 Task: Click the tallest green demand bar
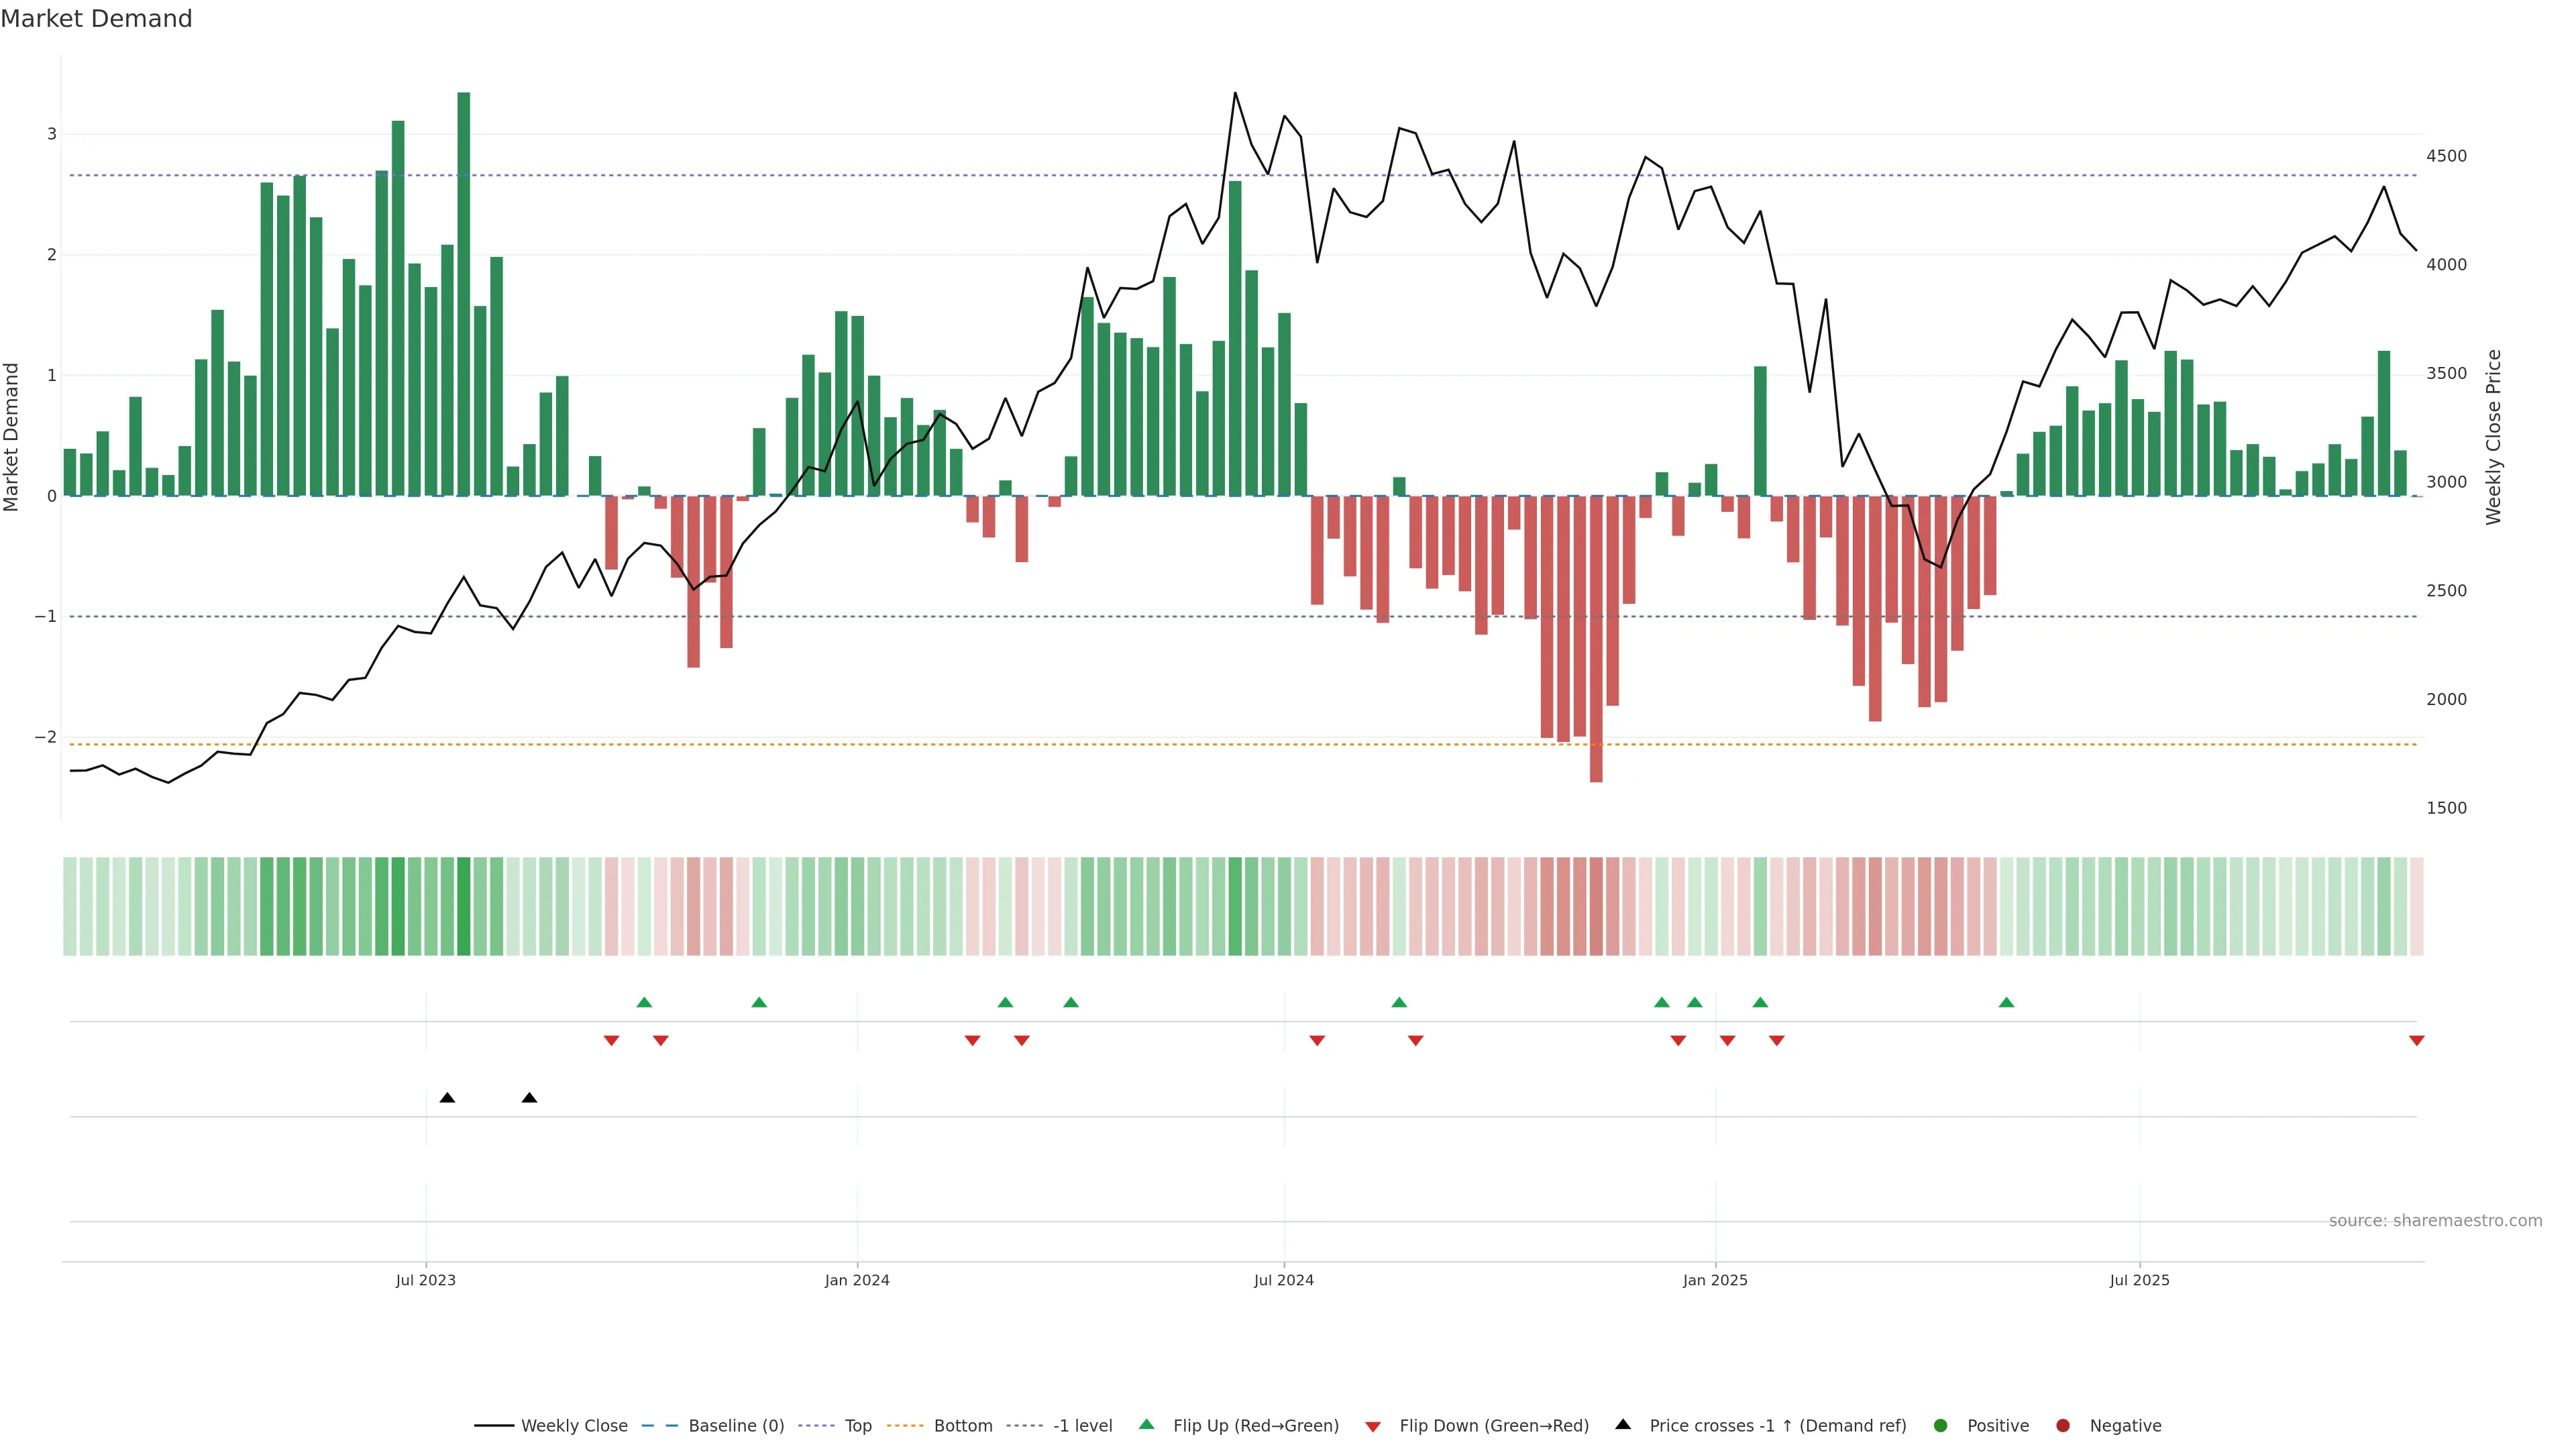click(x=463, y=294)
